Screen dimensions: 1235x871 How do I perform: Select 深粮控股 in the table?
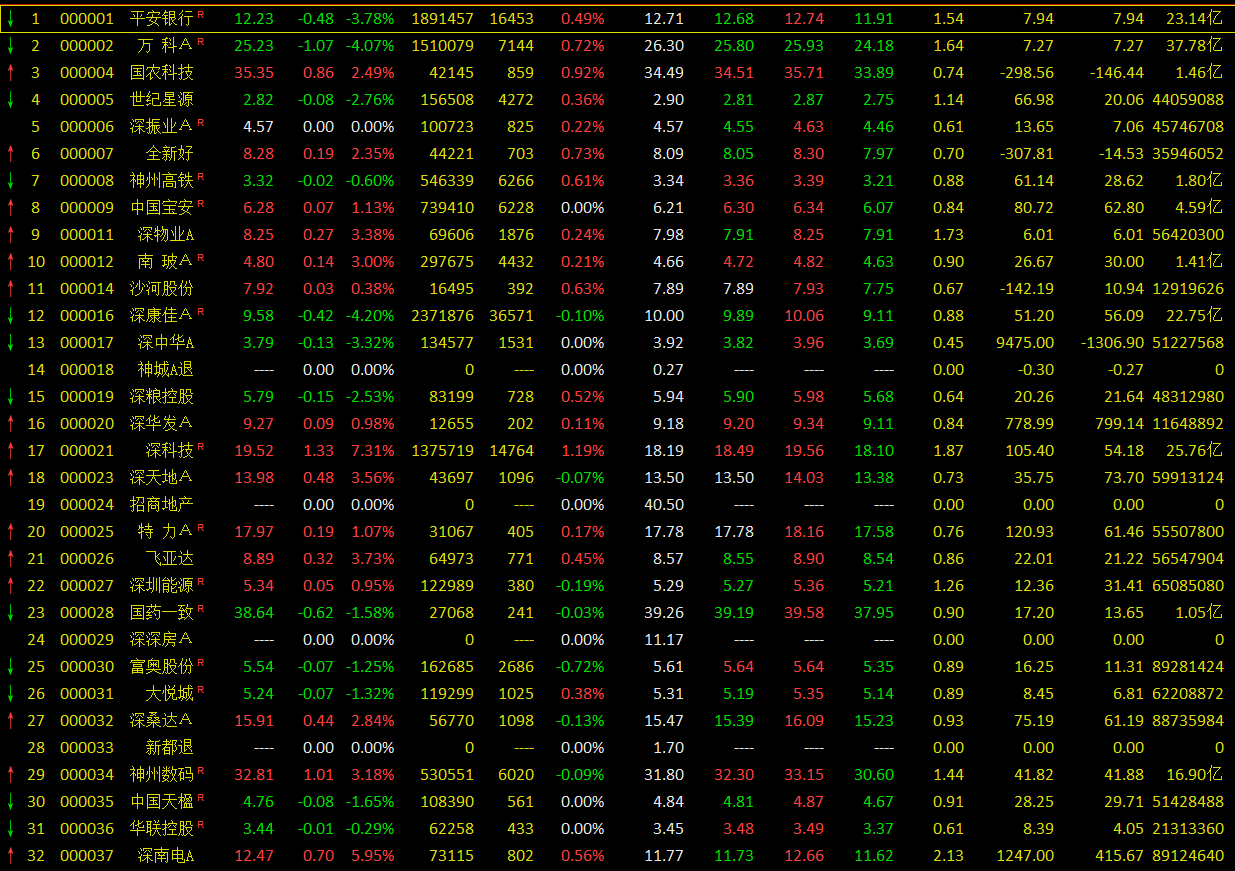tap(162, 396)
